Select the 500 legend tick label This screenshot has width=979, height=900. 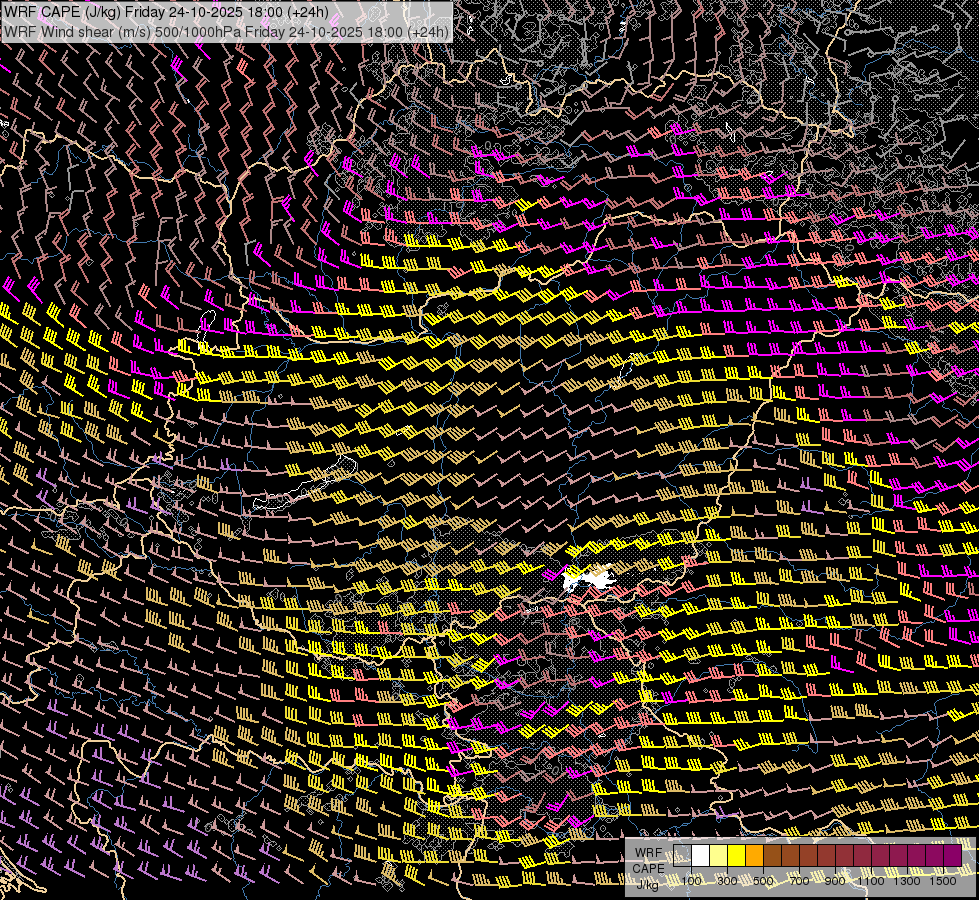click(x=763, y=881)
